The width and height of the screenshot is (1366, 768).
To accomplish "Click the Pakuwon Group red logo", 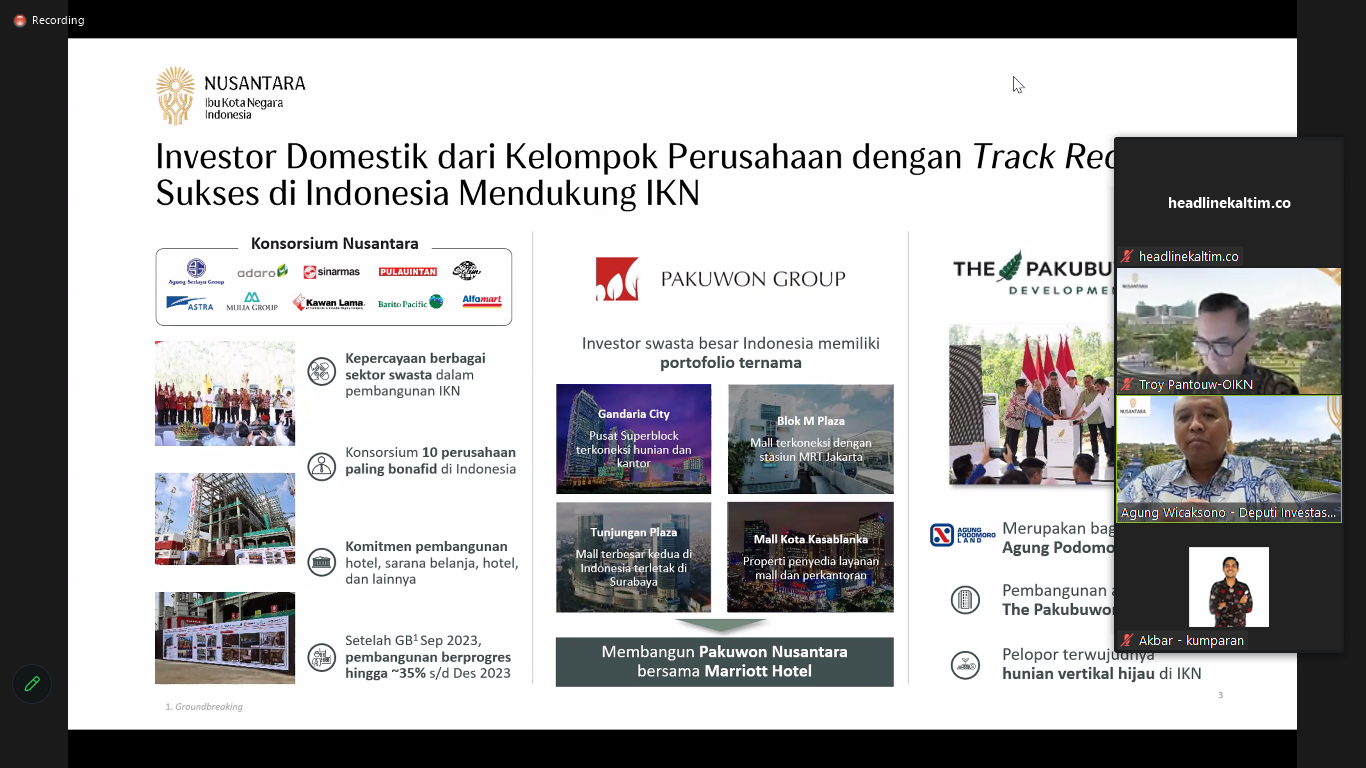I will (617, 279).
